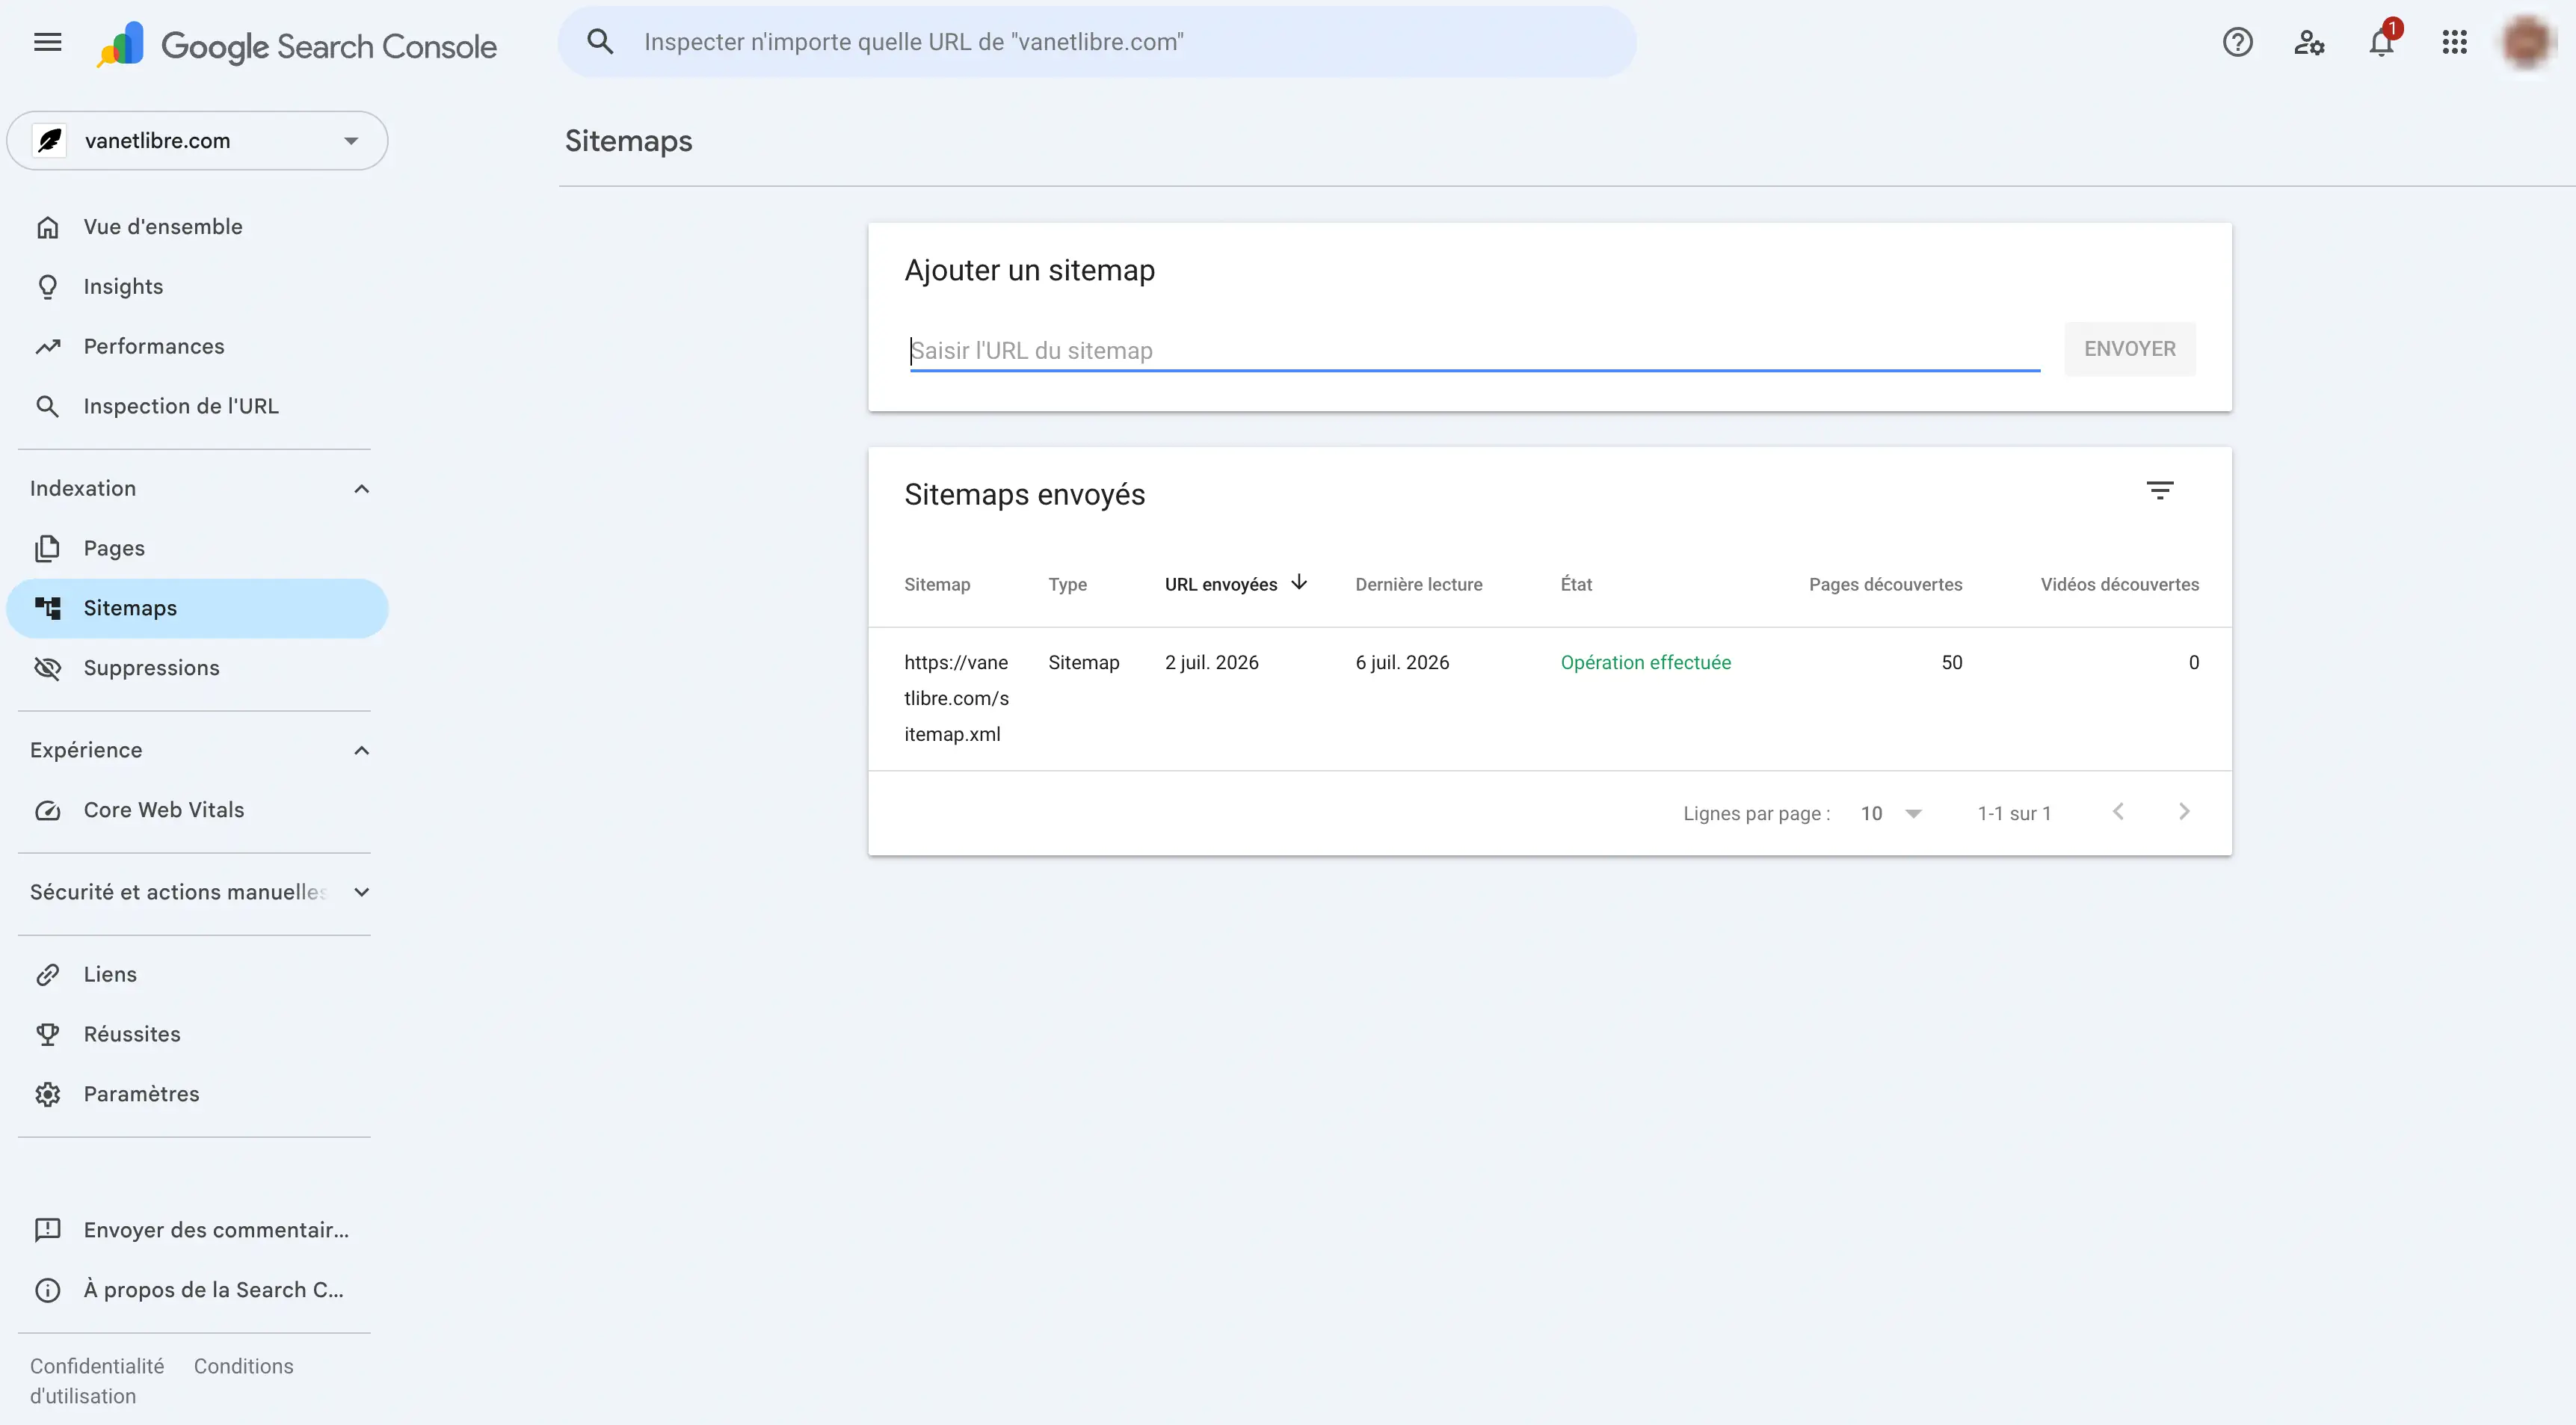Click the Réussites trophy icon

pyautogui.click(x=47, y=1034)
